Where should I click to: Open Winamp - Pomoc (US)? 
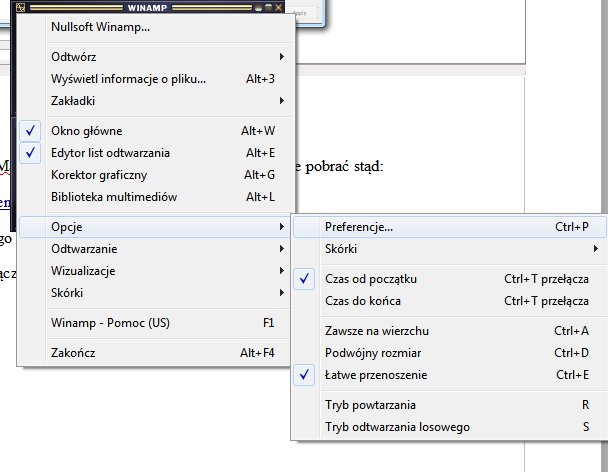point(155,323)
